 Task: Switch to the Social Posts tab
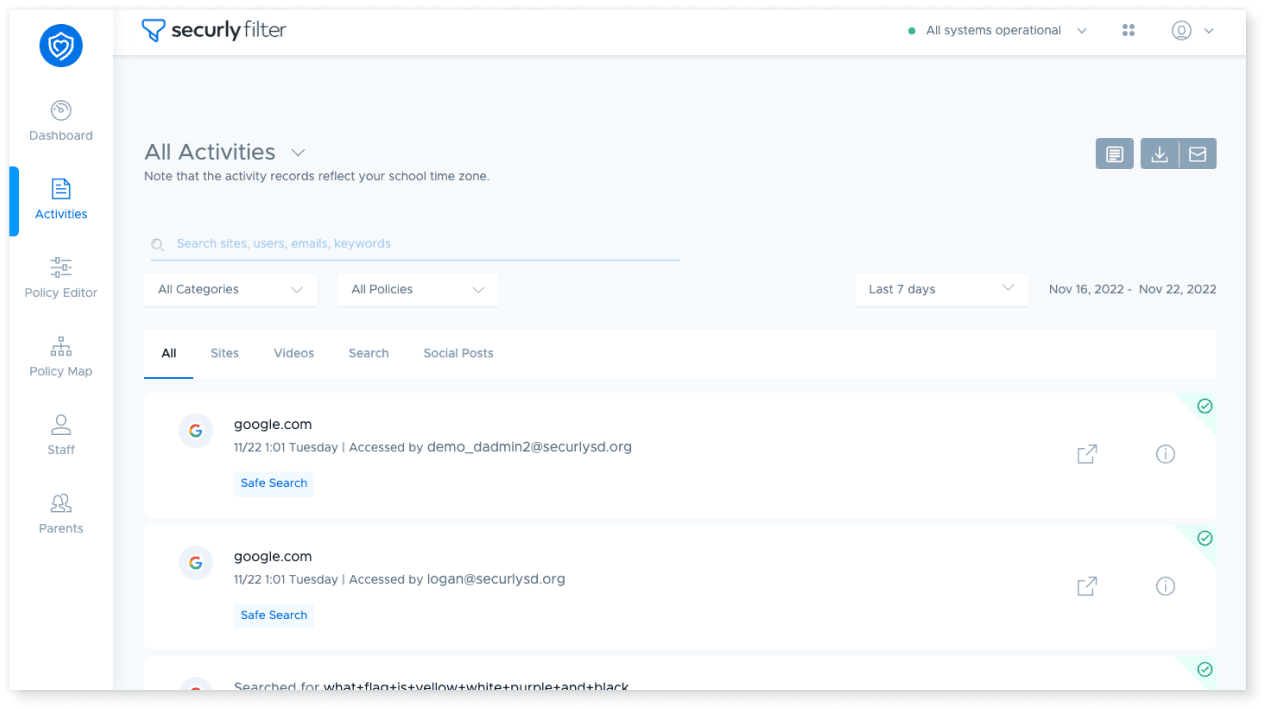coord(458,354)
